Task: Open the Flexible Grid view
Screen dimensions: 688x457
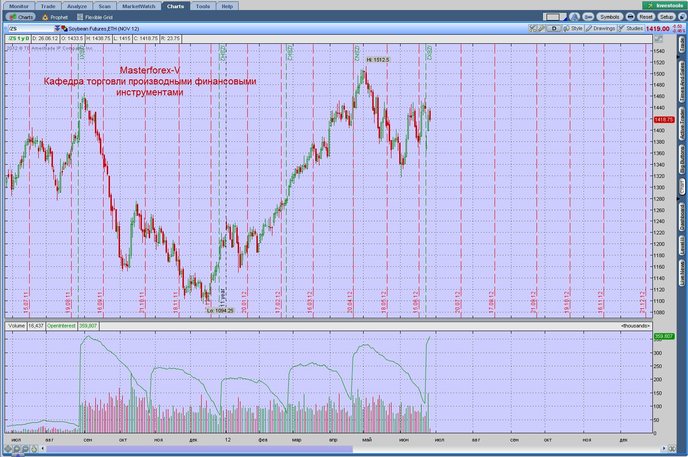Action: (95, 17)
